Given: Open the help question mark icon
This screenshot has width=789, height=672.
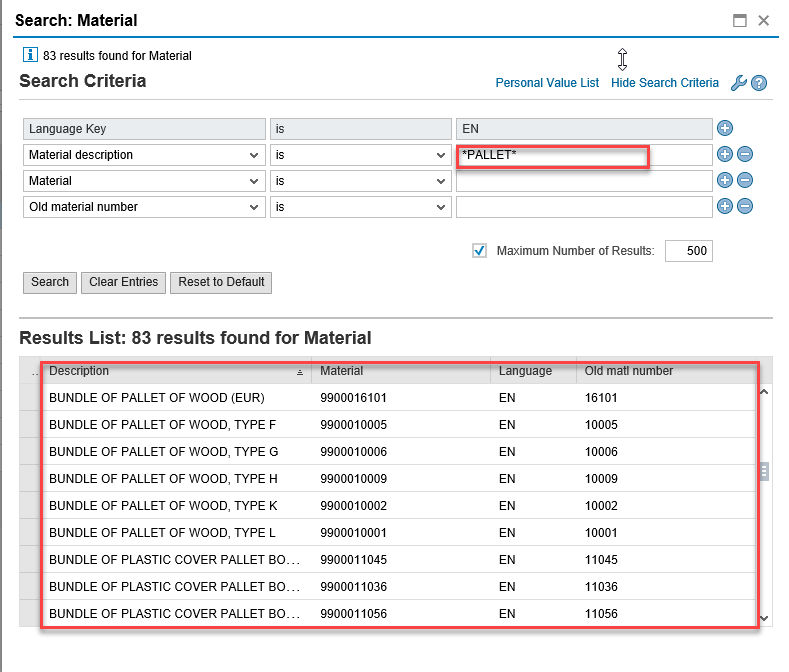Looking at the screenshot, I should tap(759, 83).
